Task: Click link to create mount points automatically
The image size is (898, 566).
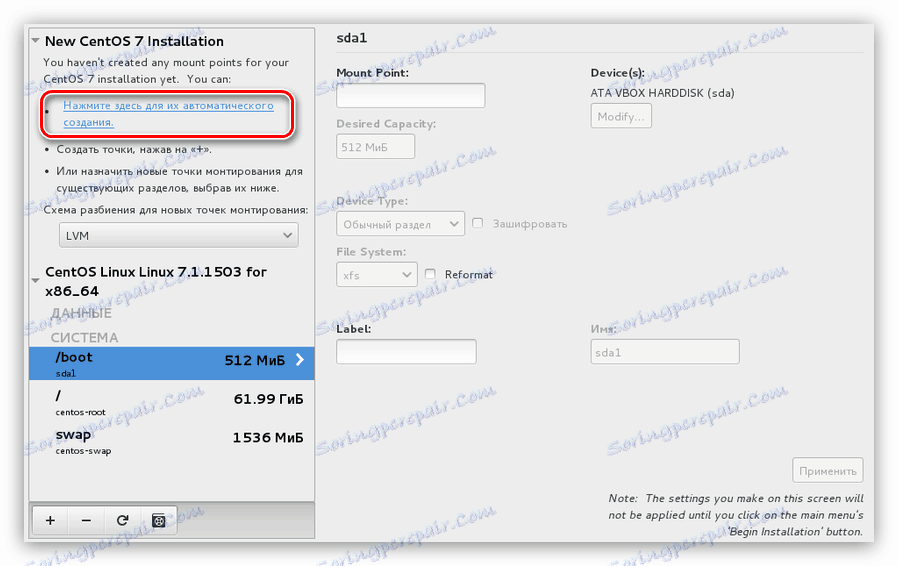Action: (x=168, y=113)
